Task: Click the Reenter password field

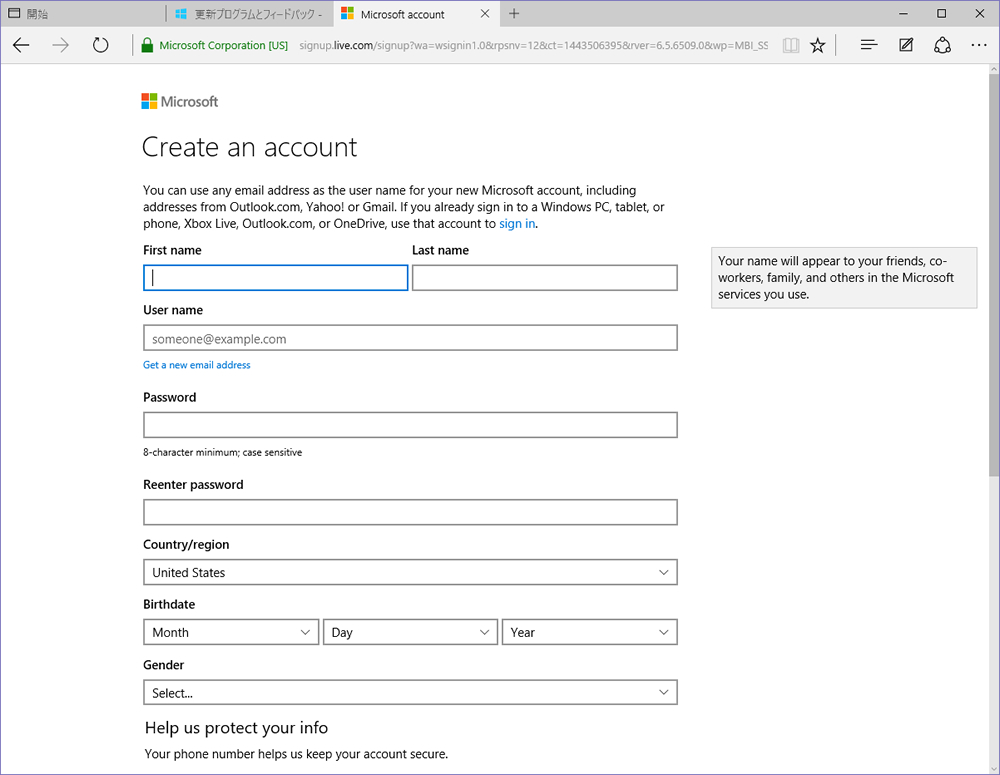Action: [410, 512]
